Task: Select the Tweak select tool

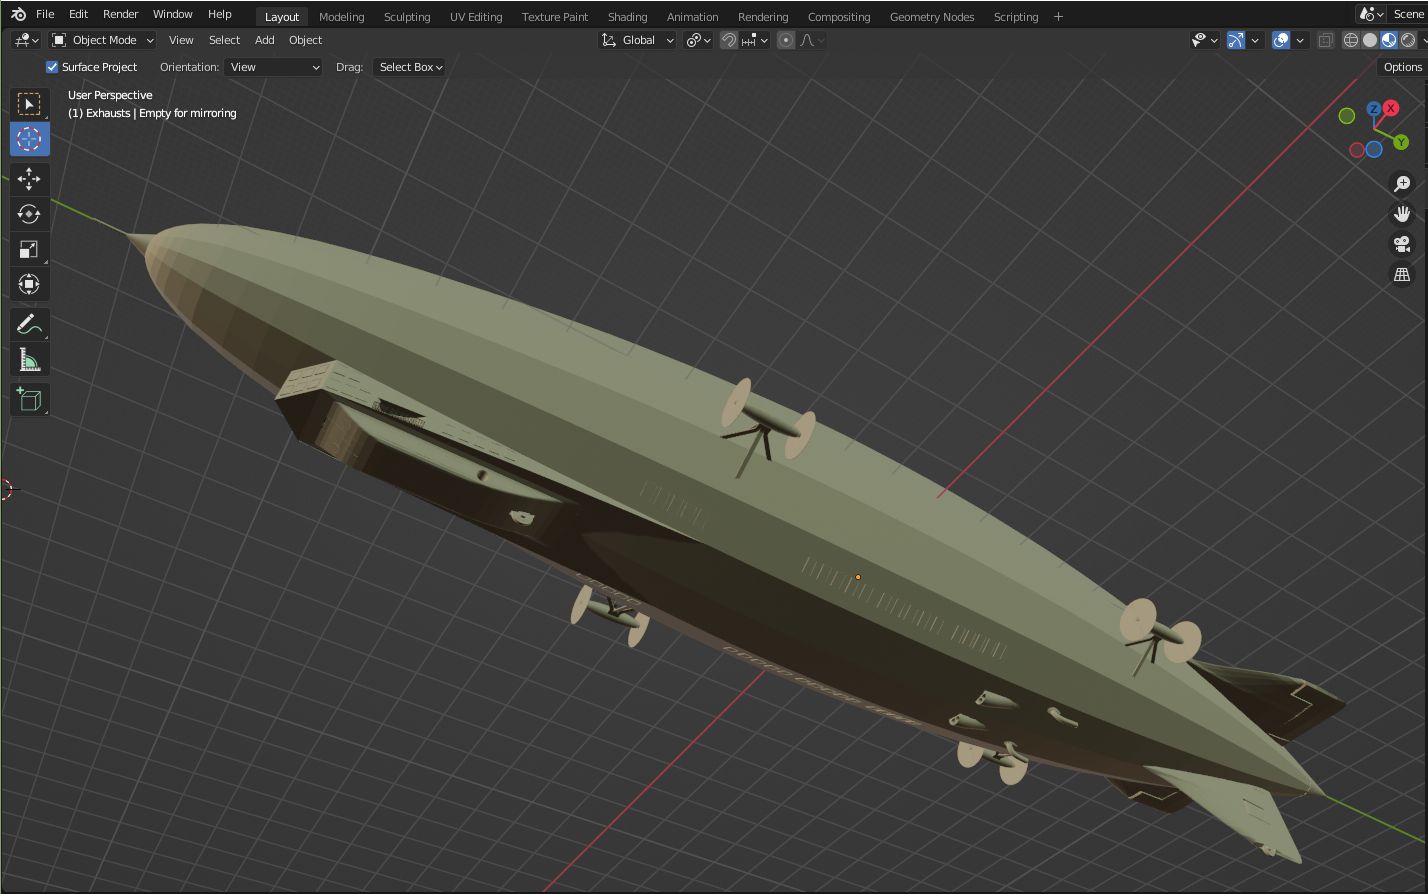Action: (29, 104)
